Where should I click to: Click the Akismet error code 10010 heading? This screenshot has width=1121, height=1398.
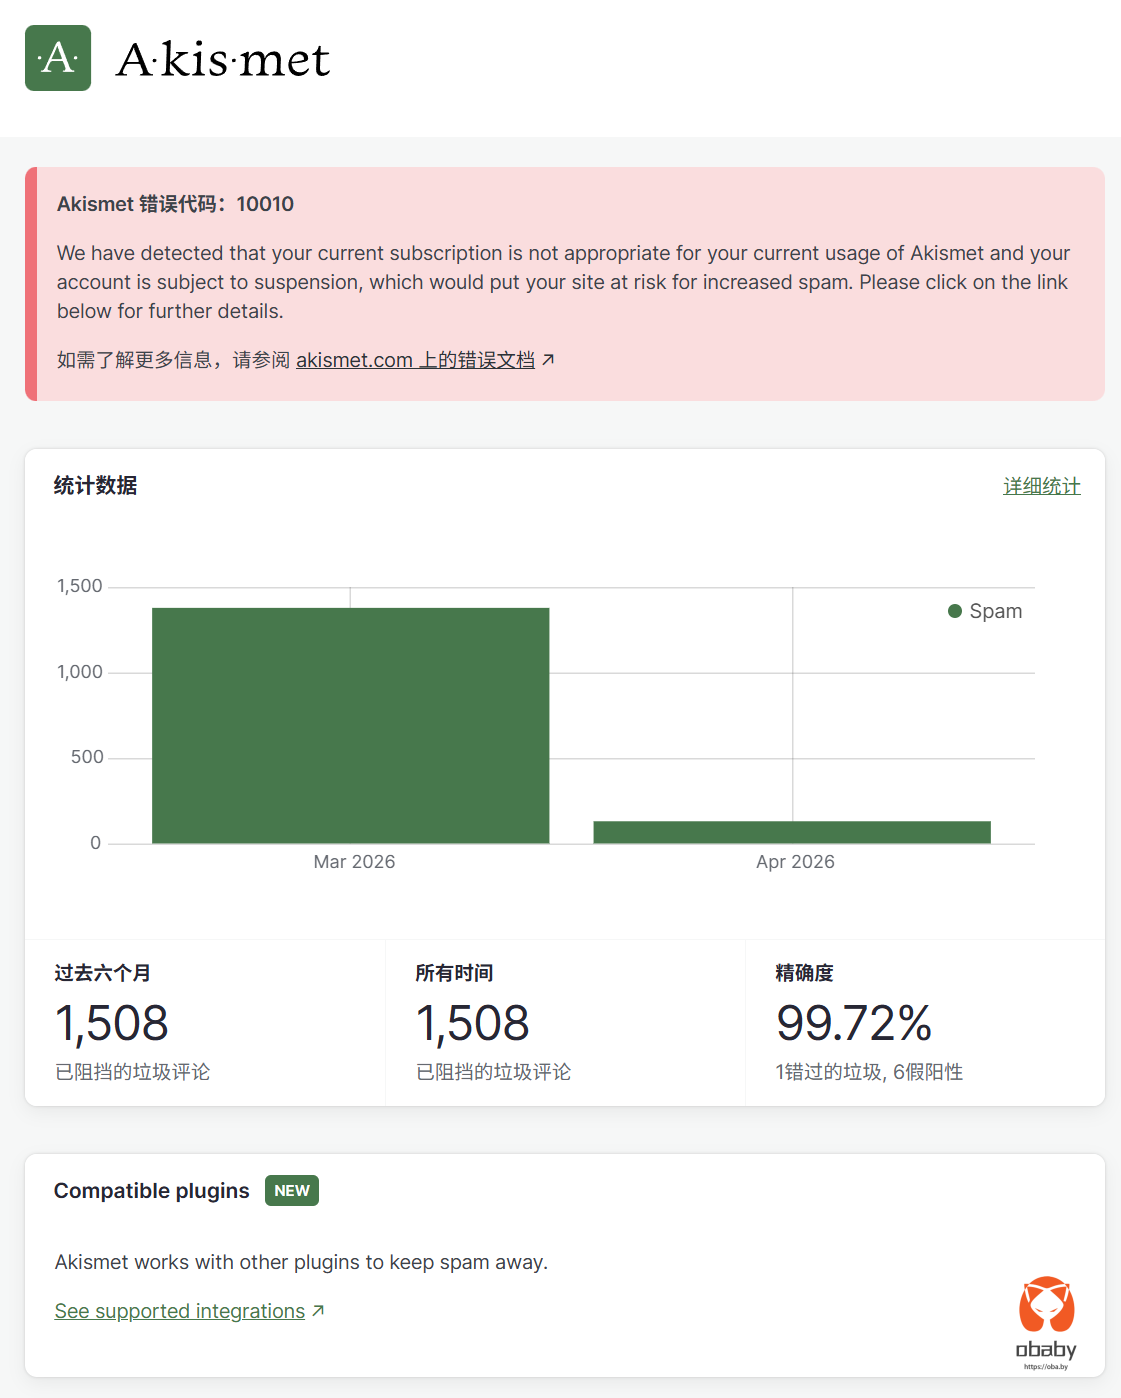pyautogui.click(x=175, y=204)
